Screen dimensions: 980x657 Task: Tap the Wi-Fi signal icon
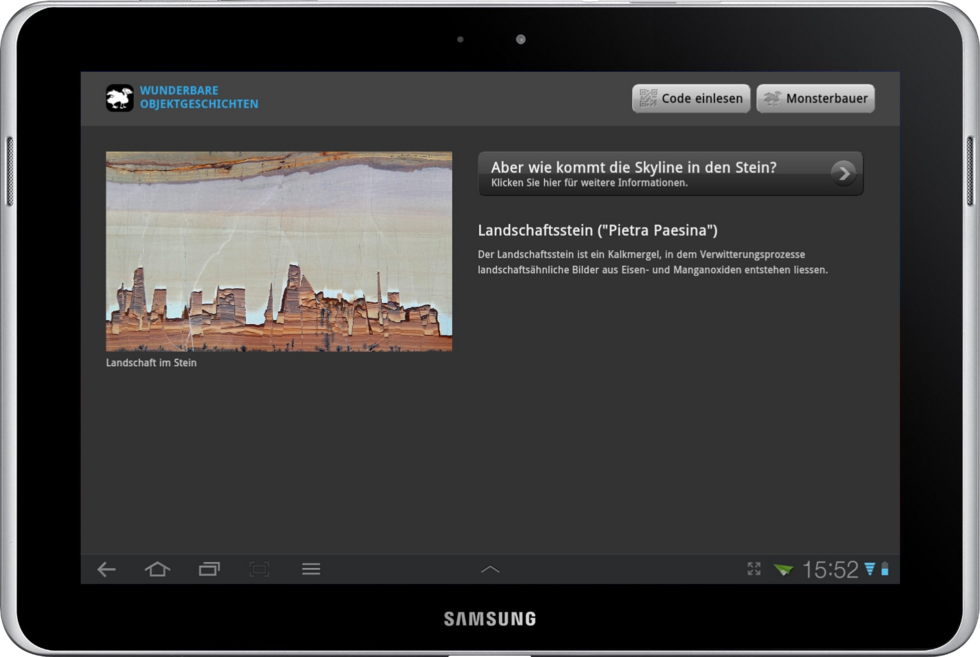(x=869, y=569)
